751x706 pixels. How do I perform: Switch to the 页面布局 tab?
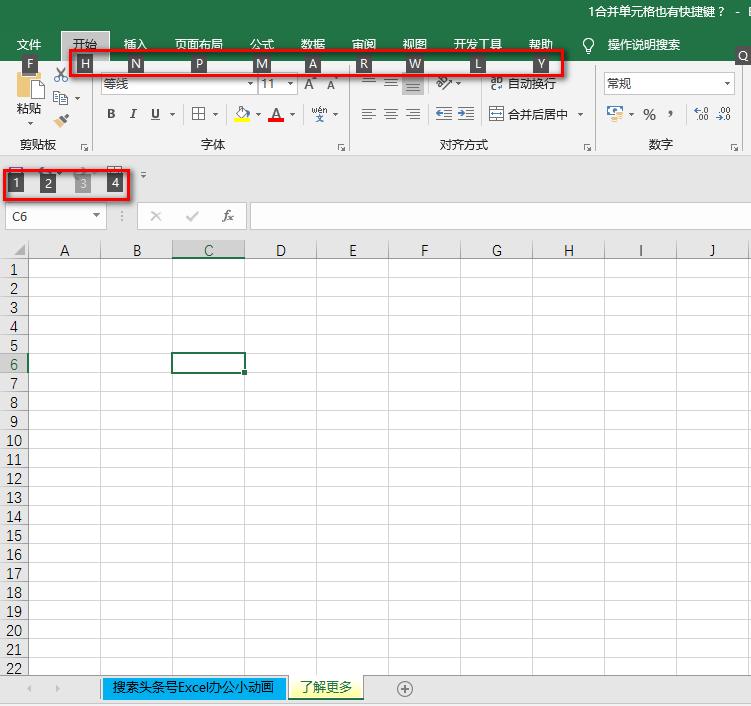pos(199,45)
